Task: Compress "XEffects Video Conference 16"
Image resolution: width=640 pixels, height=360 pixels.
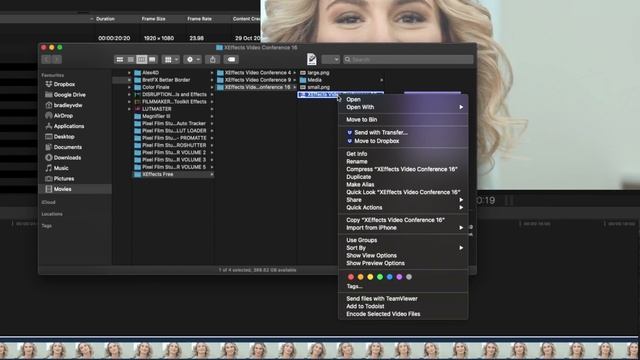Action: 403,169
